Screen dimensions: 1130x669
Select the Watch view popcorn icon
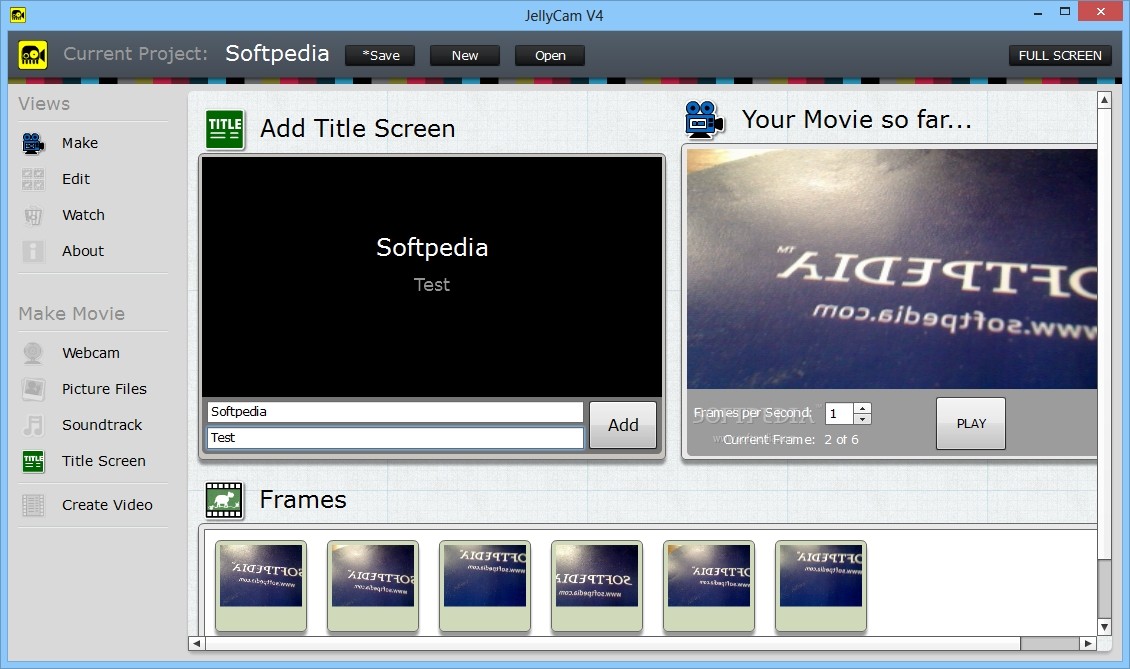coord(32,216)
